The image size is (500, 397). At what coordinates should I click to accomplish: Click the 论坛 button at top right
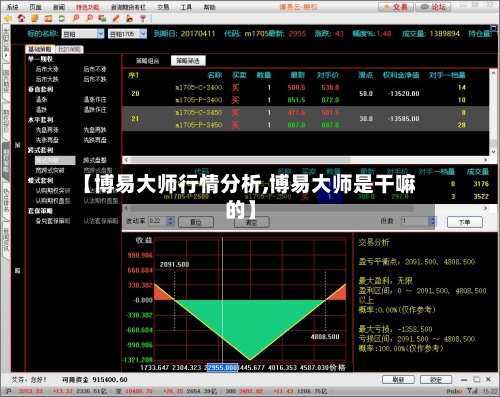point(434,7)
